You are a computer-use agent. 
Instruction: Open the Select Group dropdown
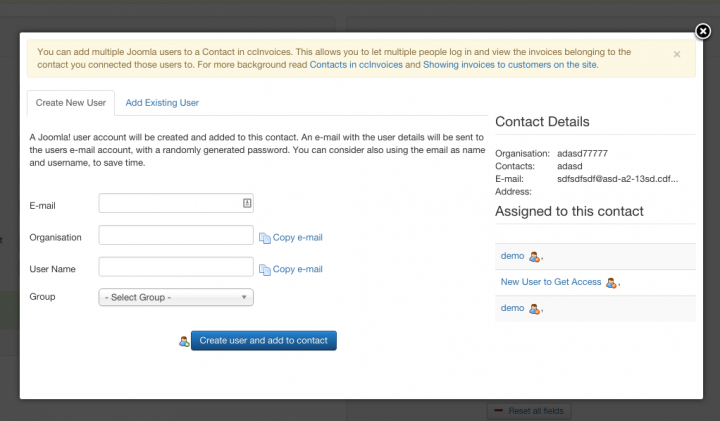176,297
